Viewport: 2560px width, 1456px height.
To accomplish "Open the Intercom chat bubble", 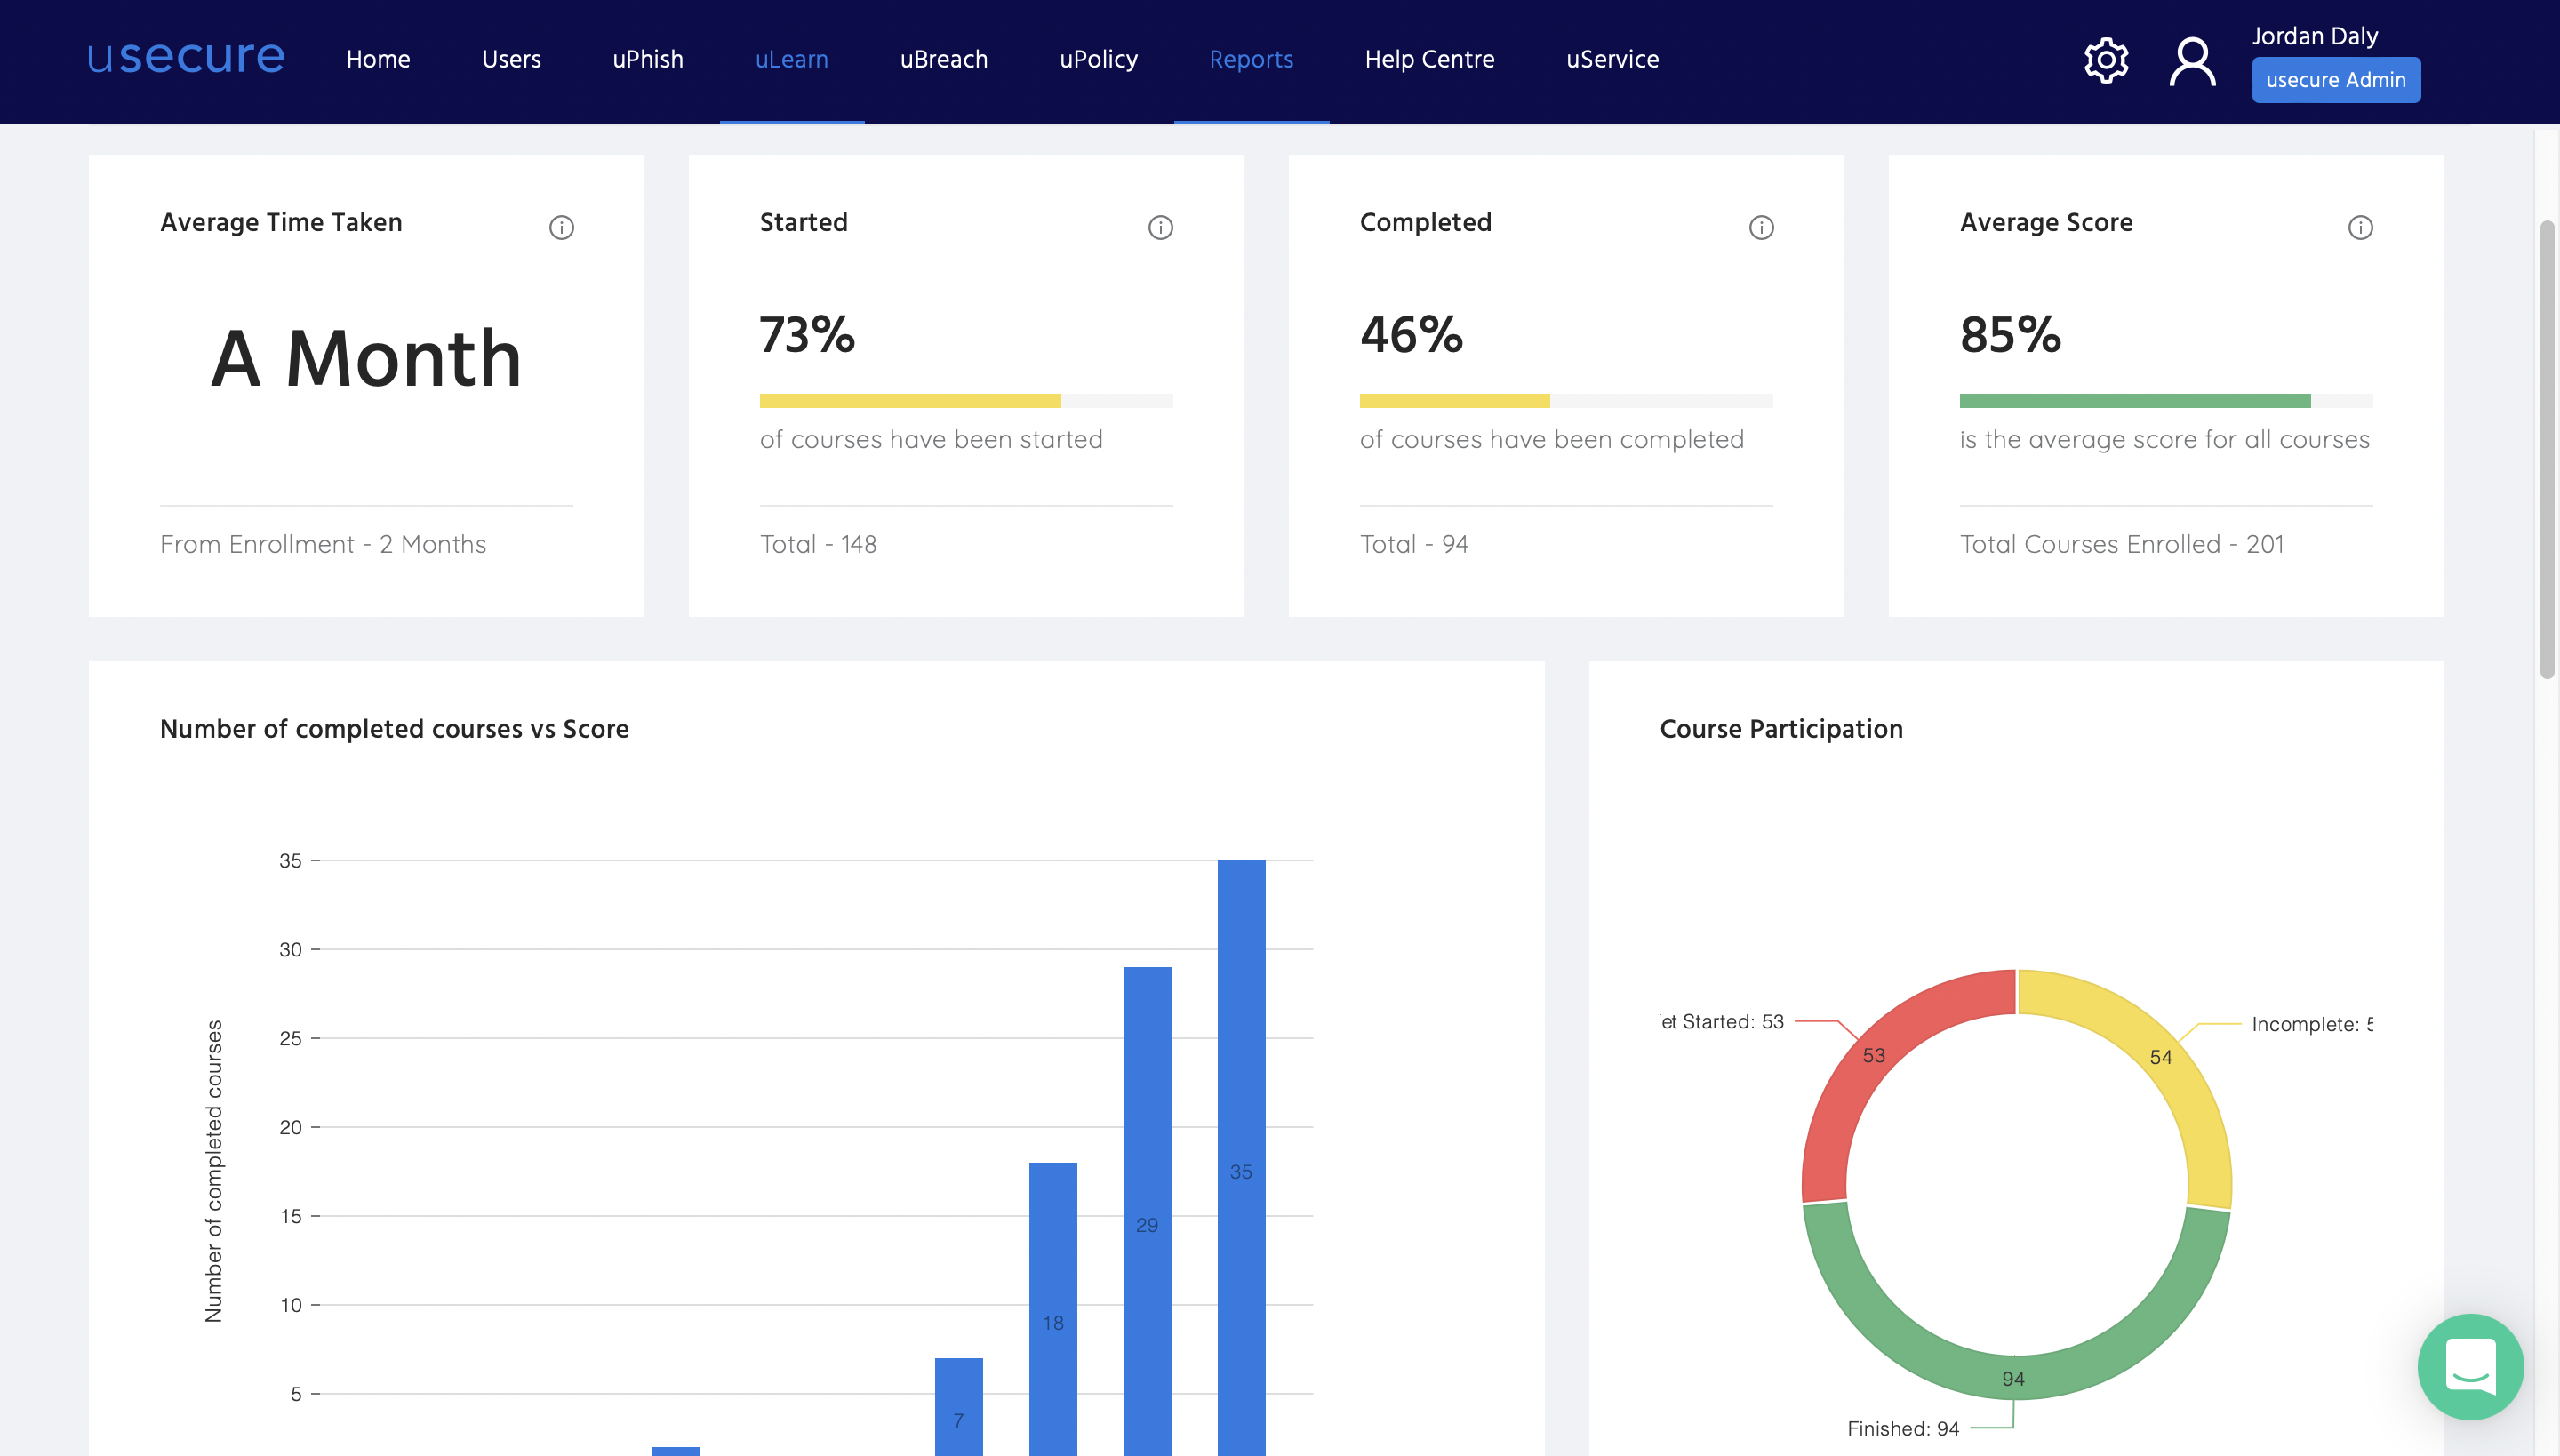I will pos(2471,1367).
